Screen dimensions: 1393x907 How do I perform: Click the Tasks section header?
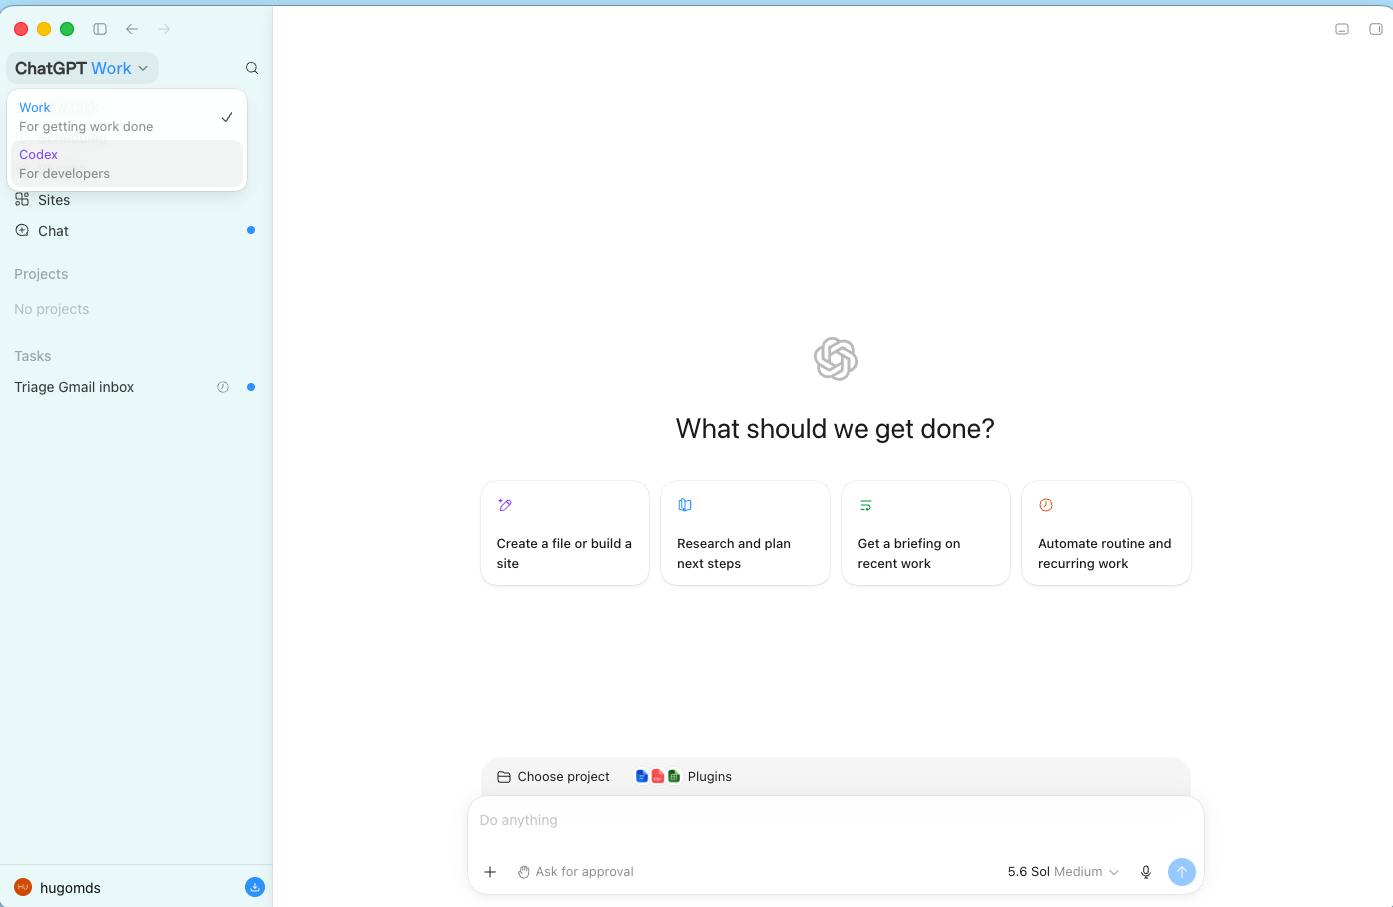click(x=33, y=356)
